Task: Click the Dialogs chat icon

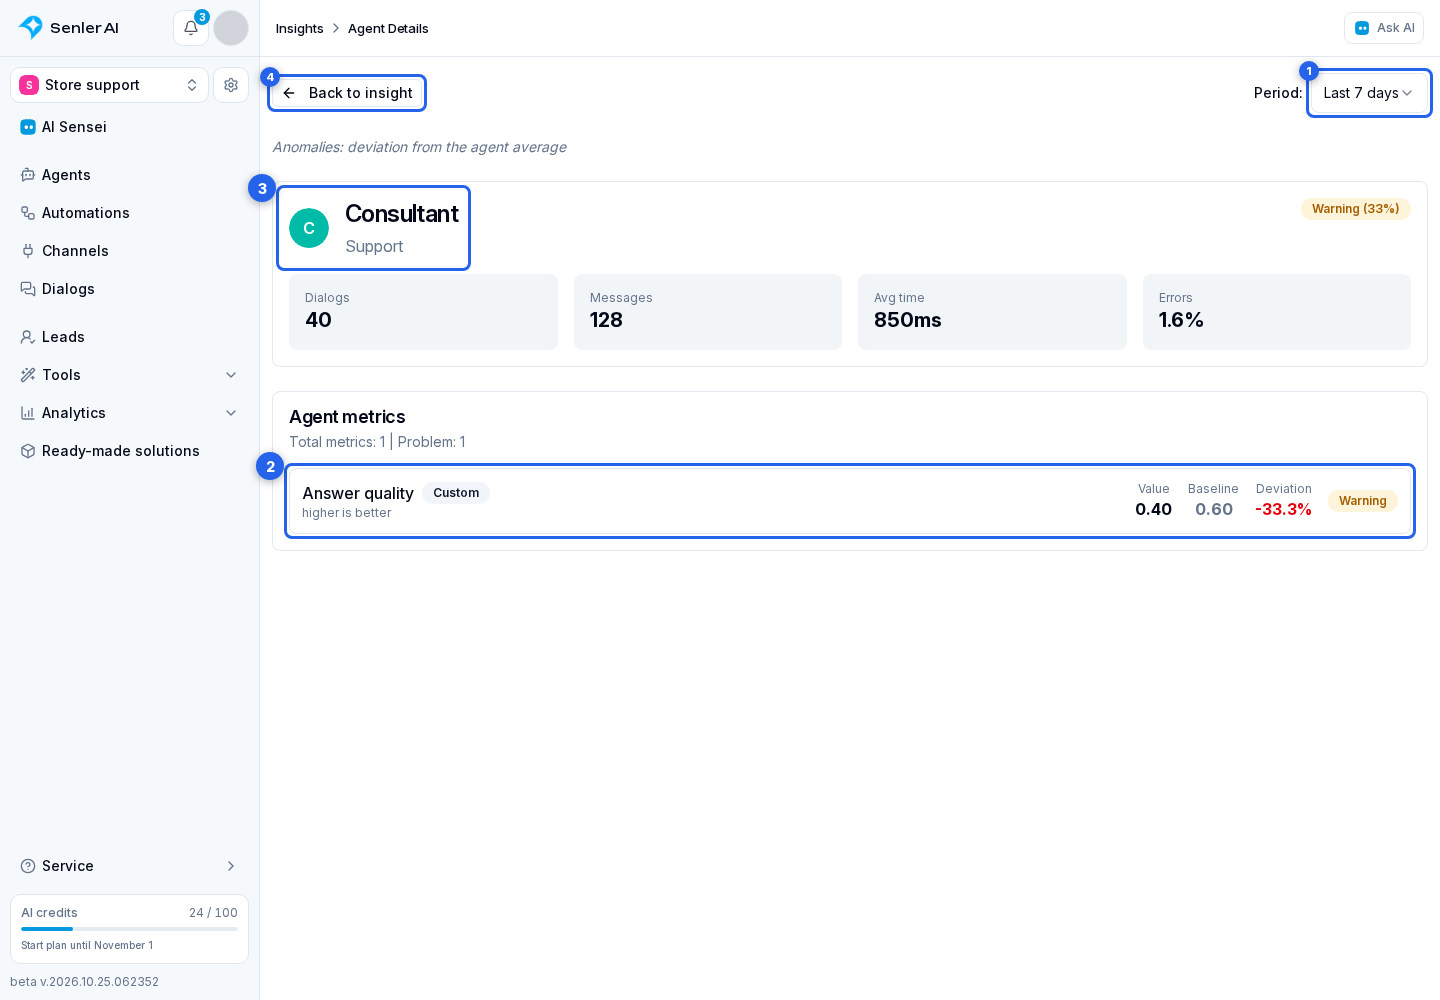Action: 28,289
